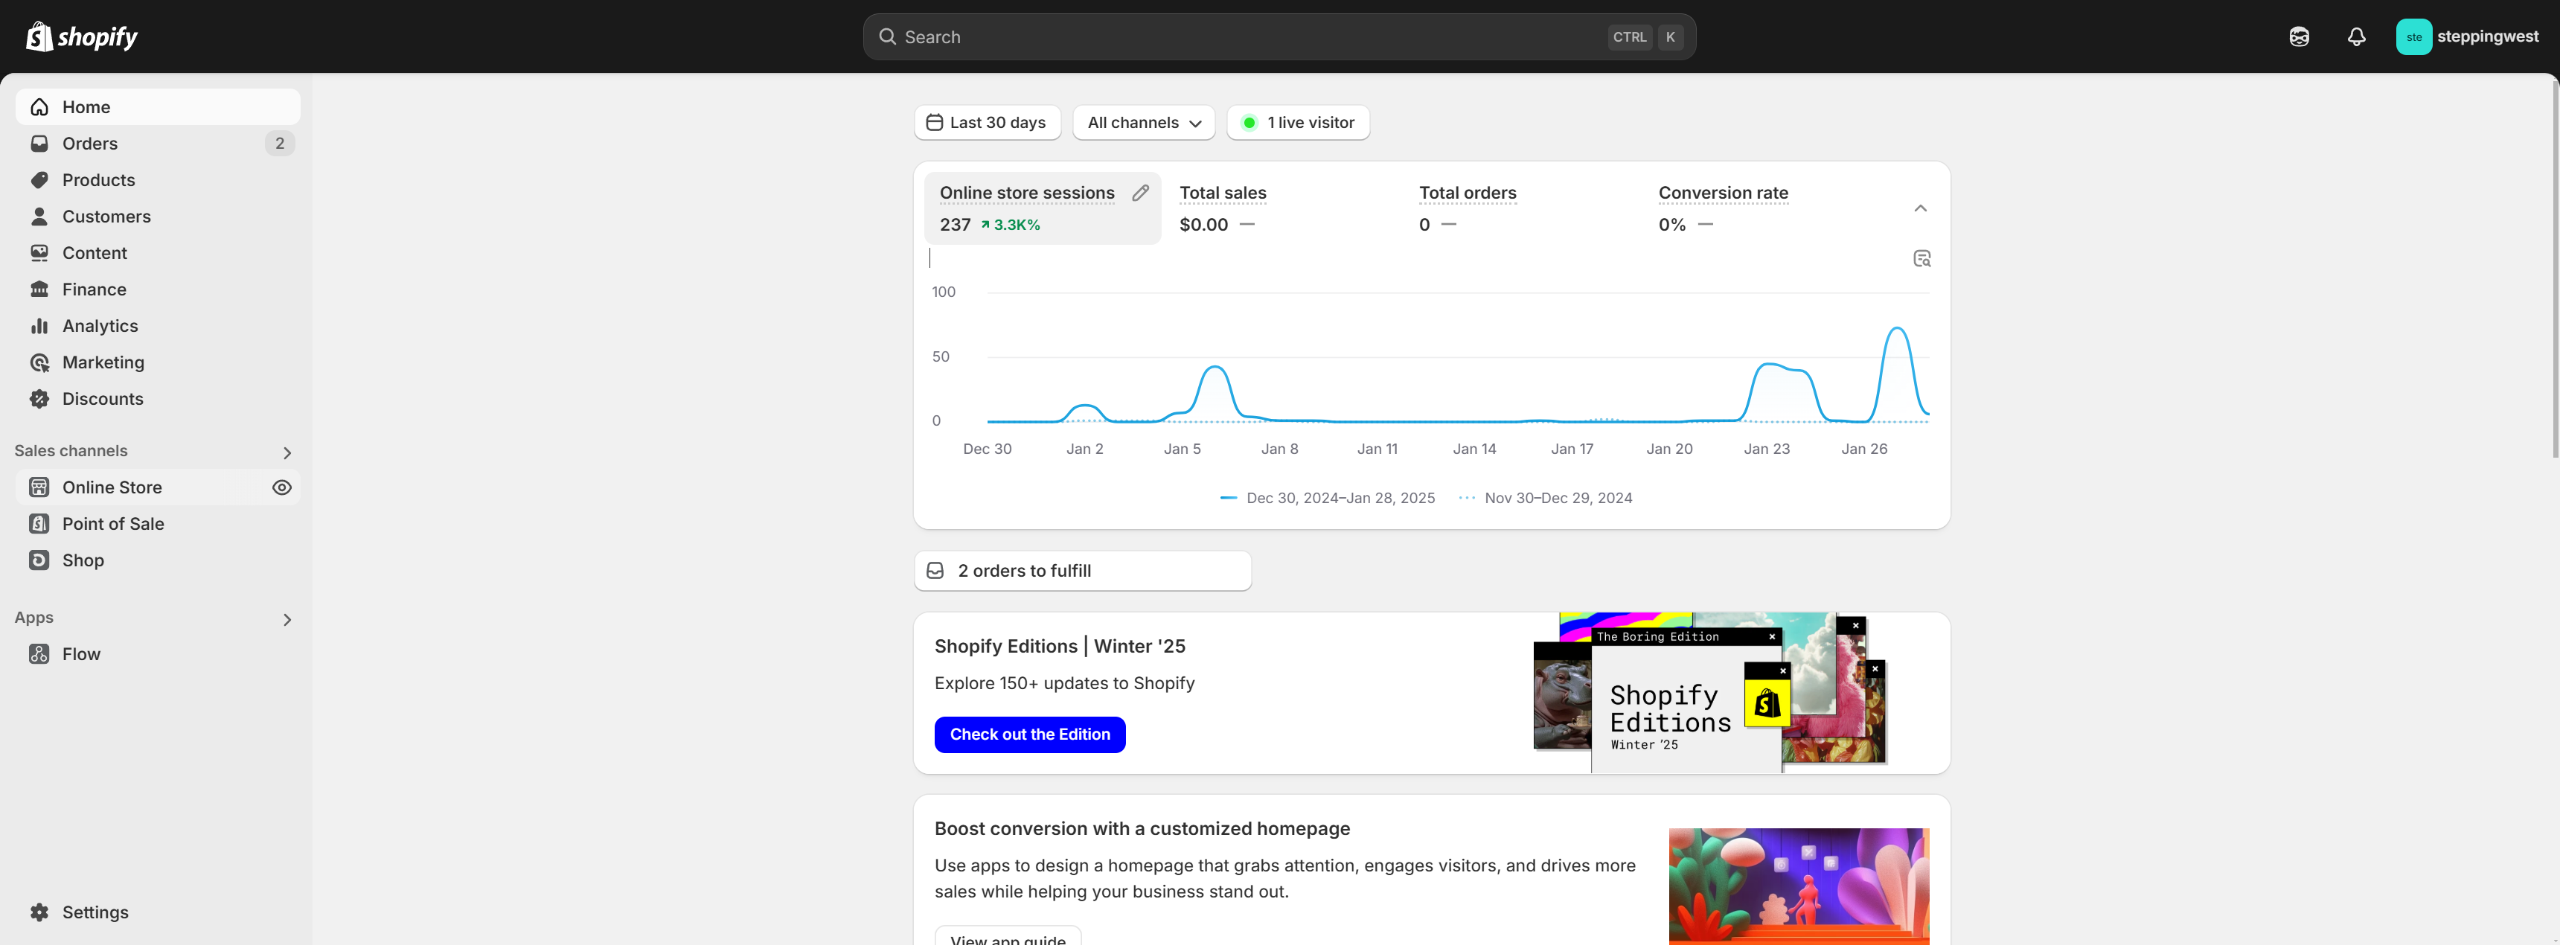Click the Orders count badge 2

pyautogui.click(x=280, y=144)
